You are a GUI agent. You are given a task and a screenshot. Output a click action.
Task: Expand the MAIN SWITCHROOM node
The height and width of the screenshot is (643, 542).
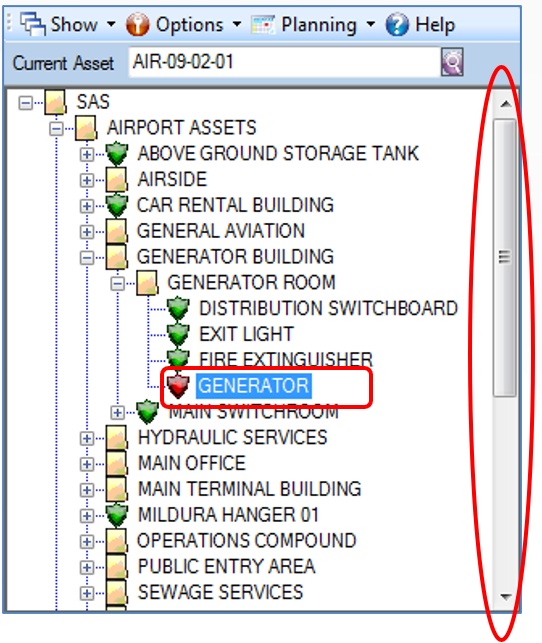click(x=117, y=413)
